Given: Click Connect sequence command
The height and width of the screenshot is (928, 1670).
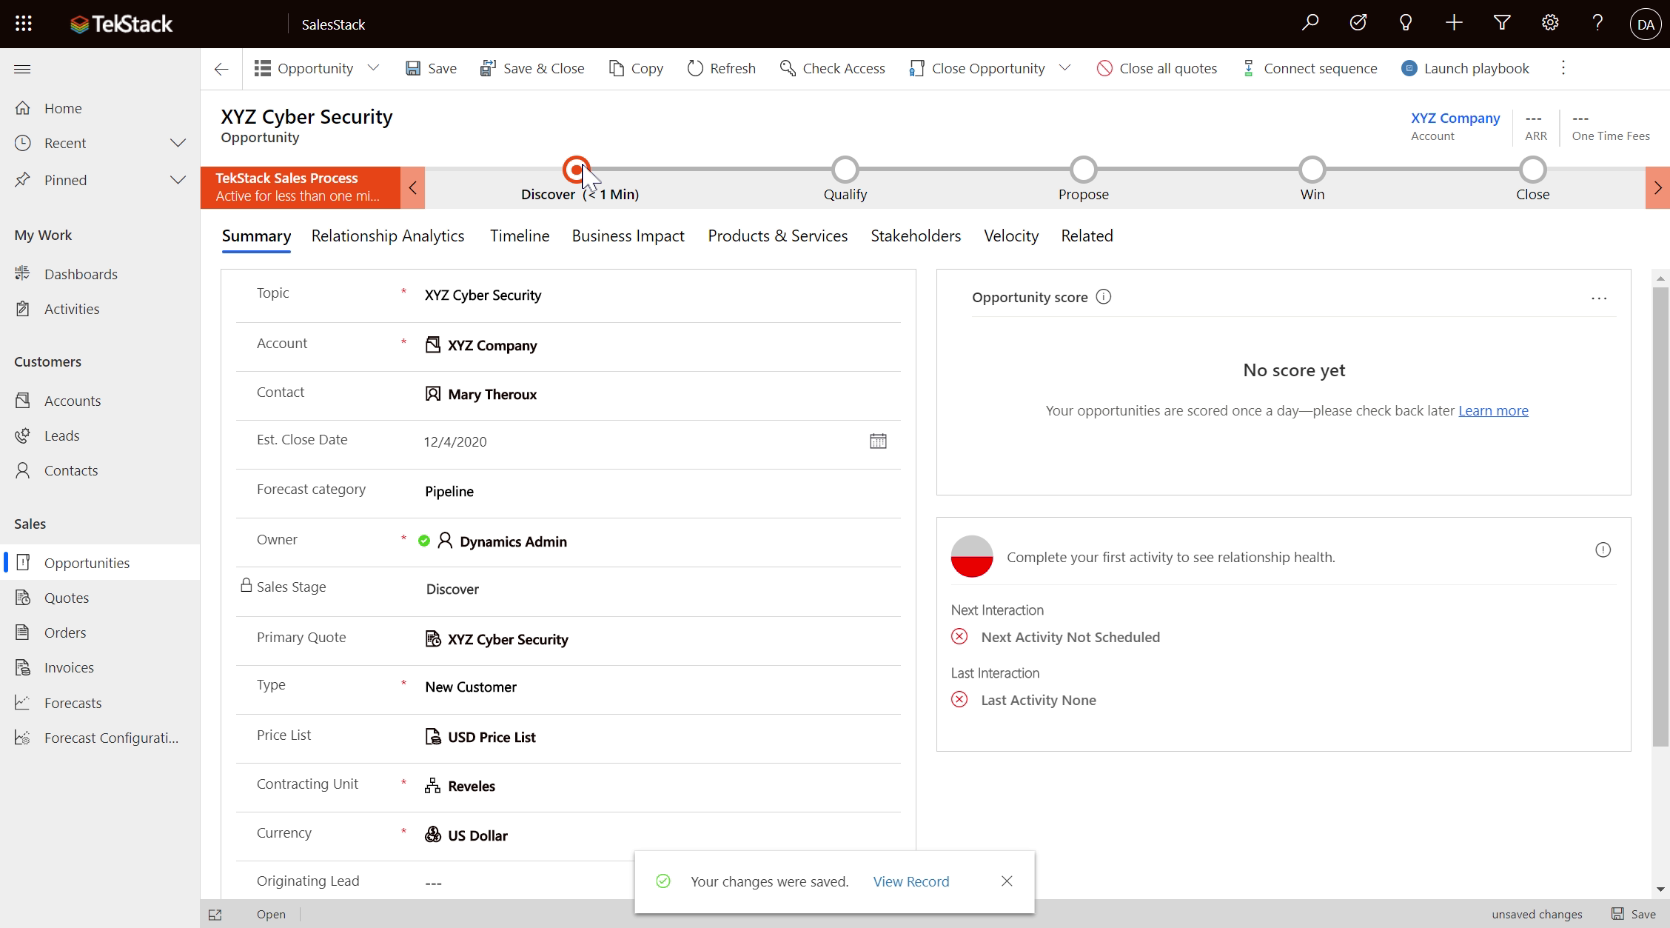Looking at the screenshot, I should point(1309,68).
